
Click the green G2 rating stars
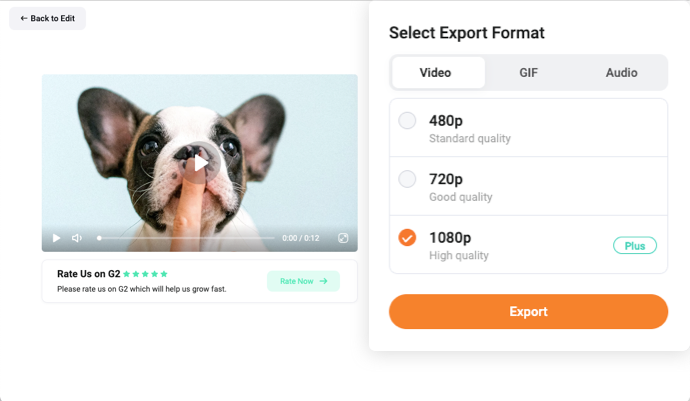point(145,274)
